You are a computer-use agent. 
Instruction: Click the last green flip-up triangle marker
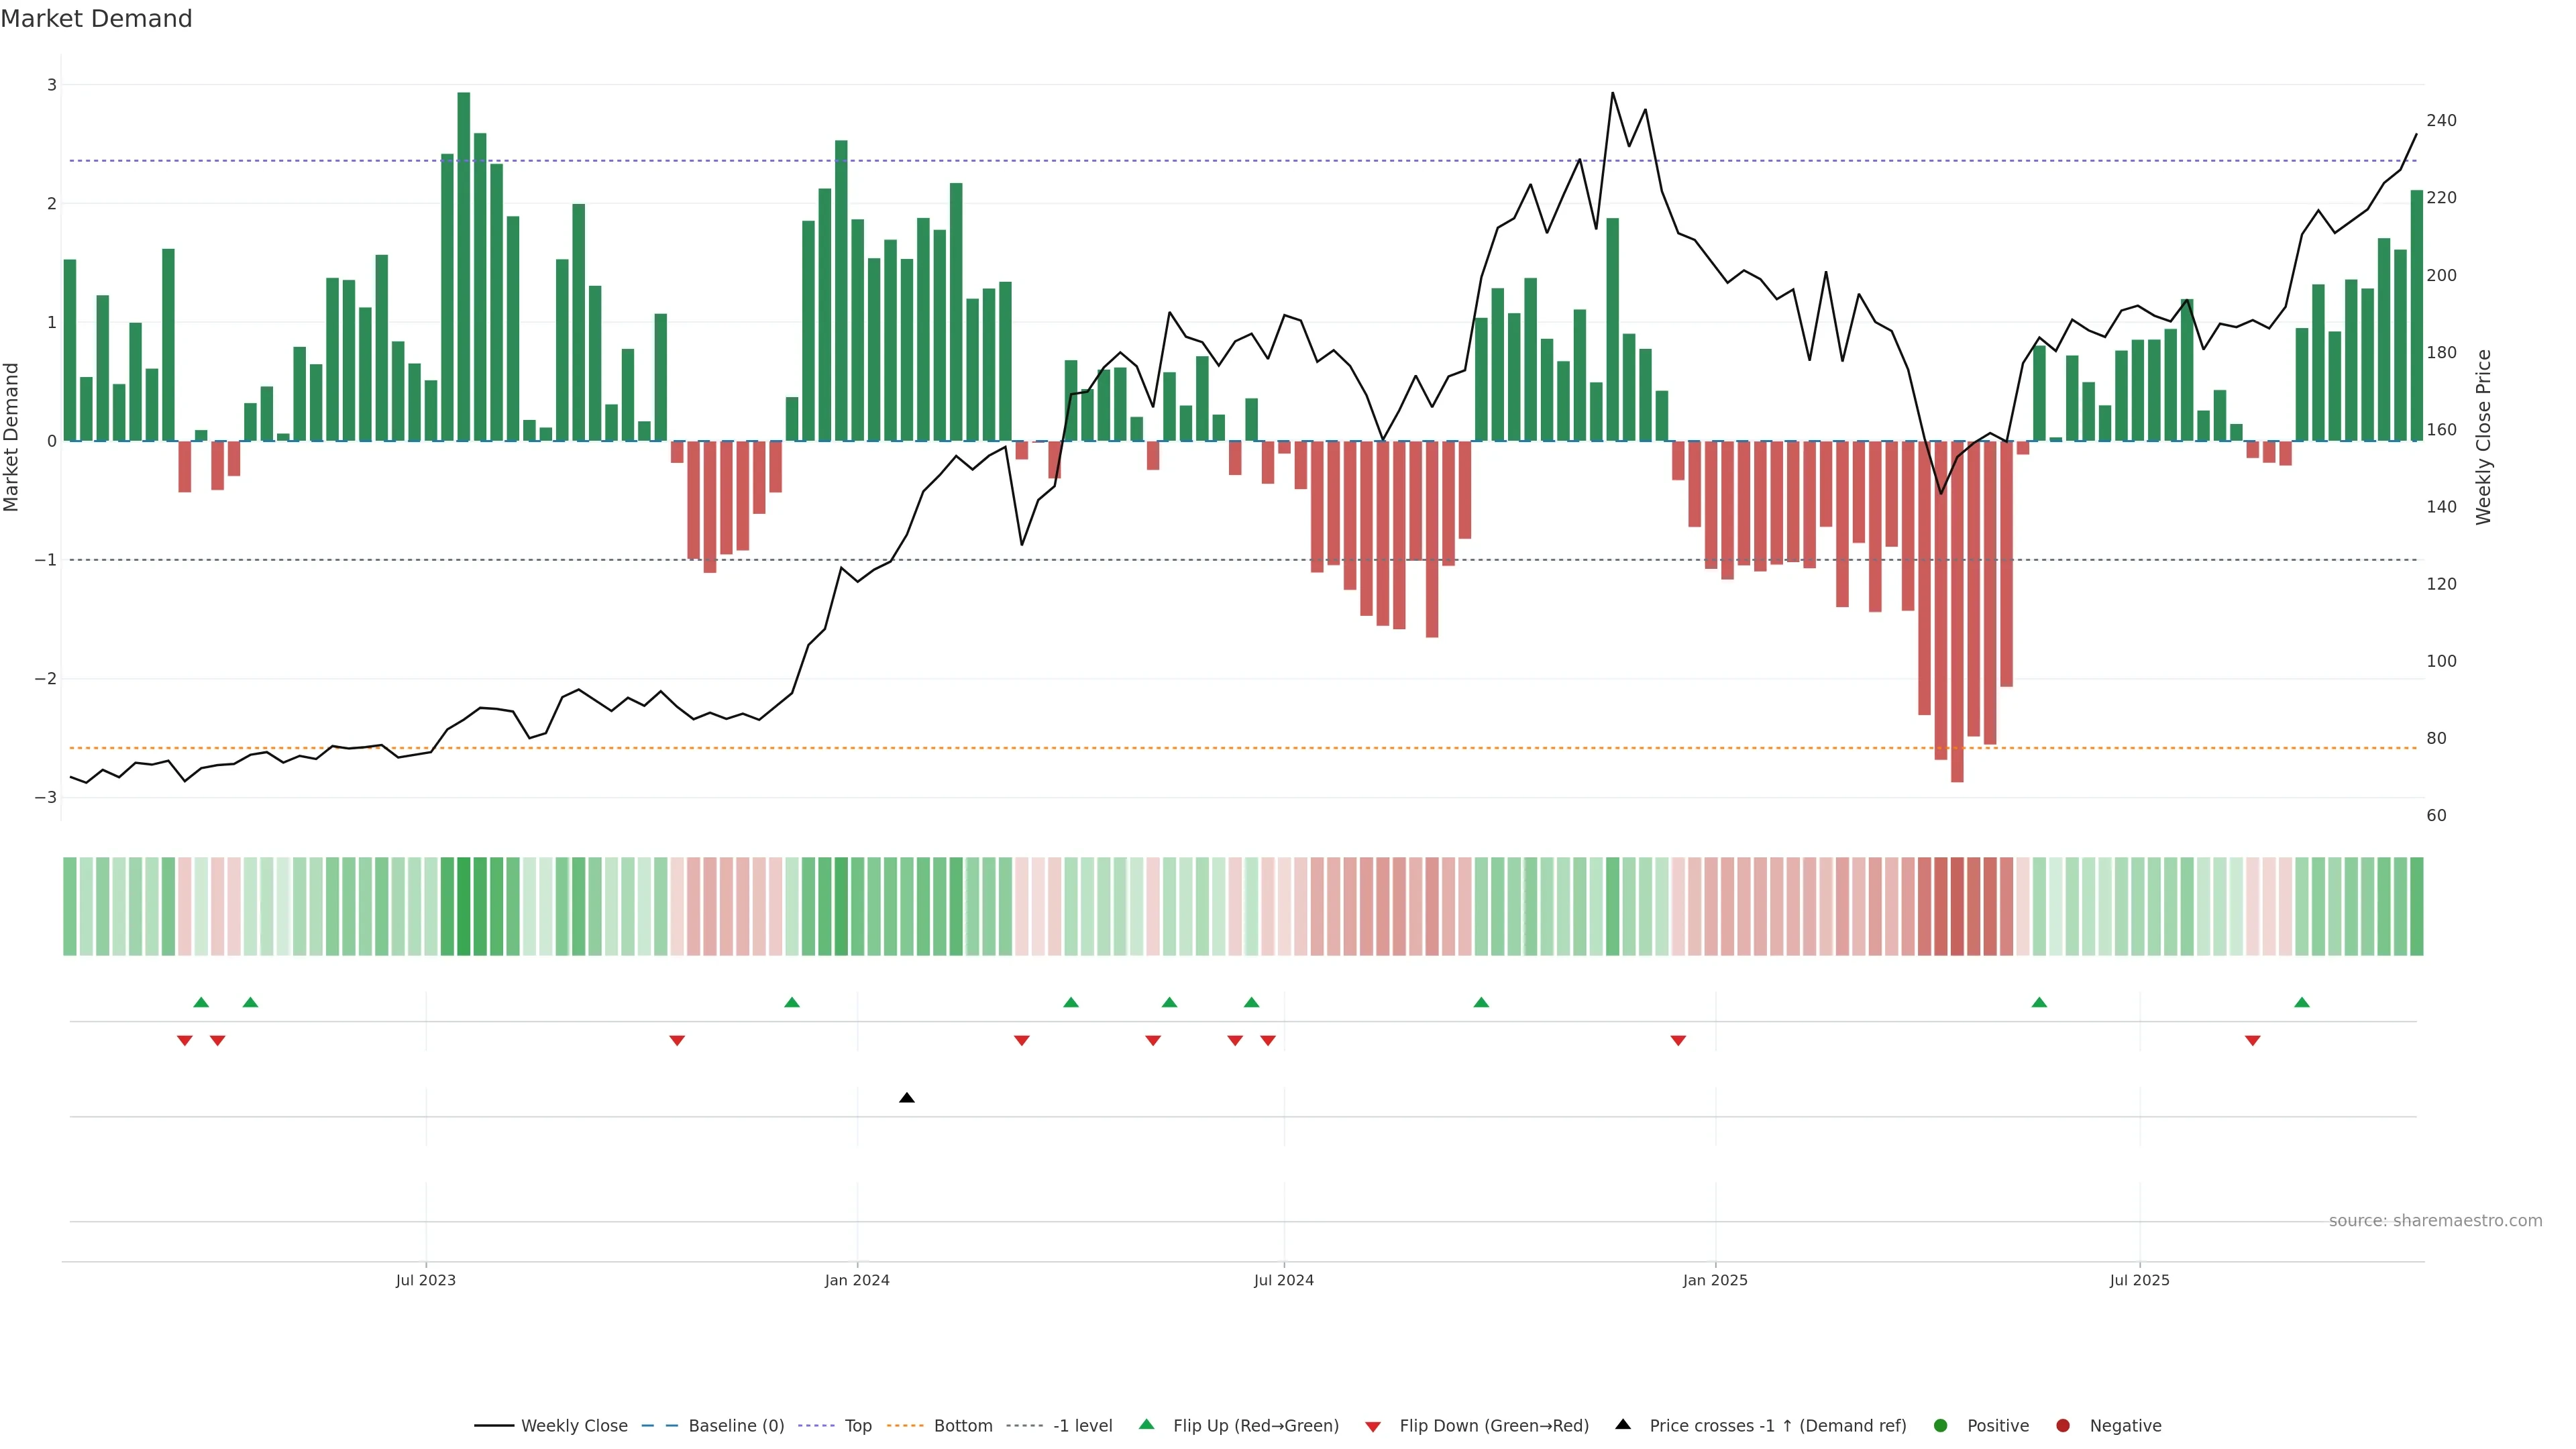pos(2302,1002)
